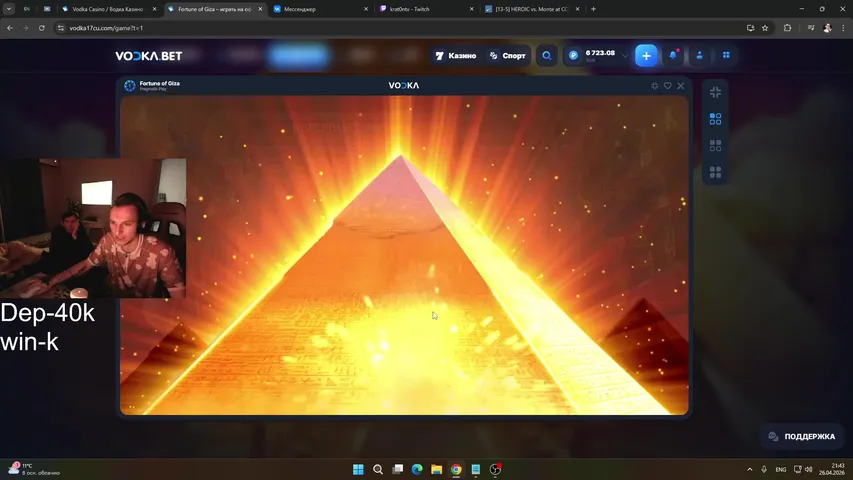853x480 pixels.
Task: Switch to the Vodka Casino browser tab
Action: [x=107, y=9]
